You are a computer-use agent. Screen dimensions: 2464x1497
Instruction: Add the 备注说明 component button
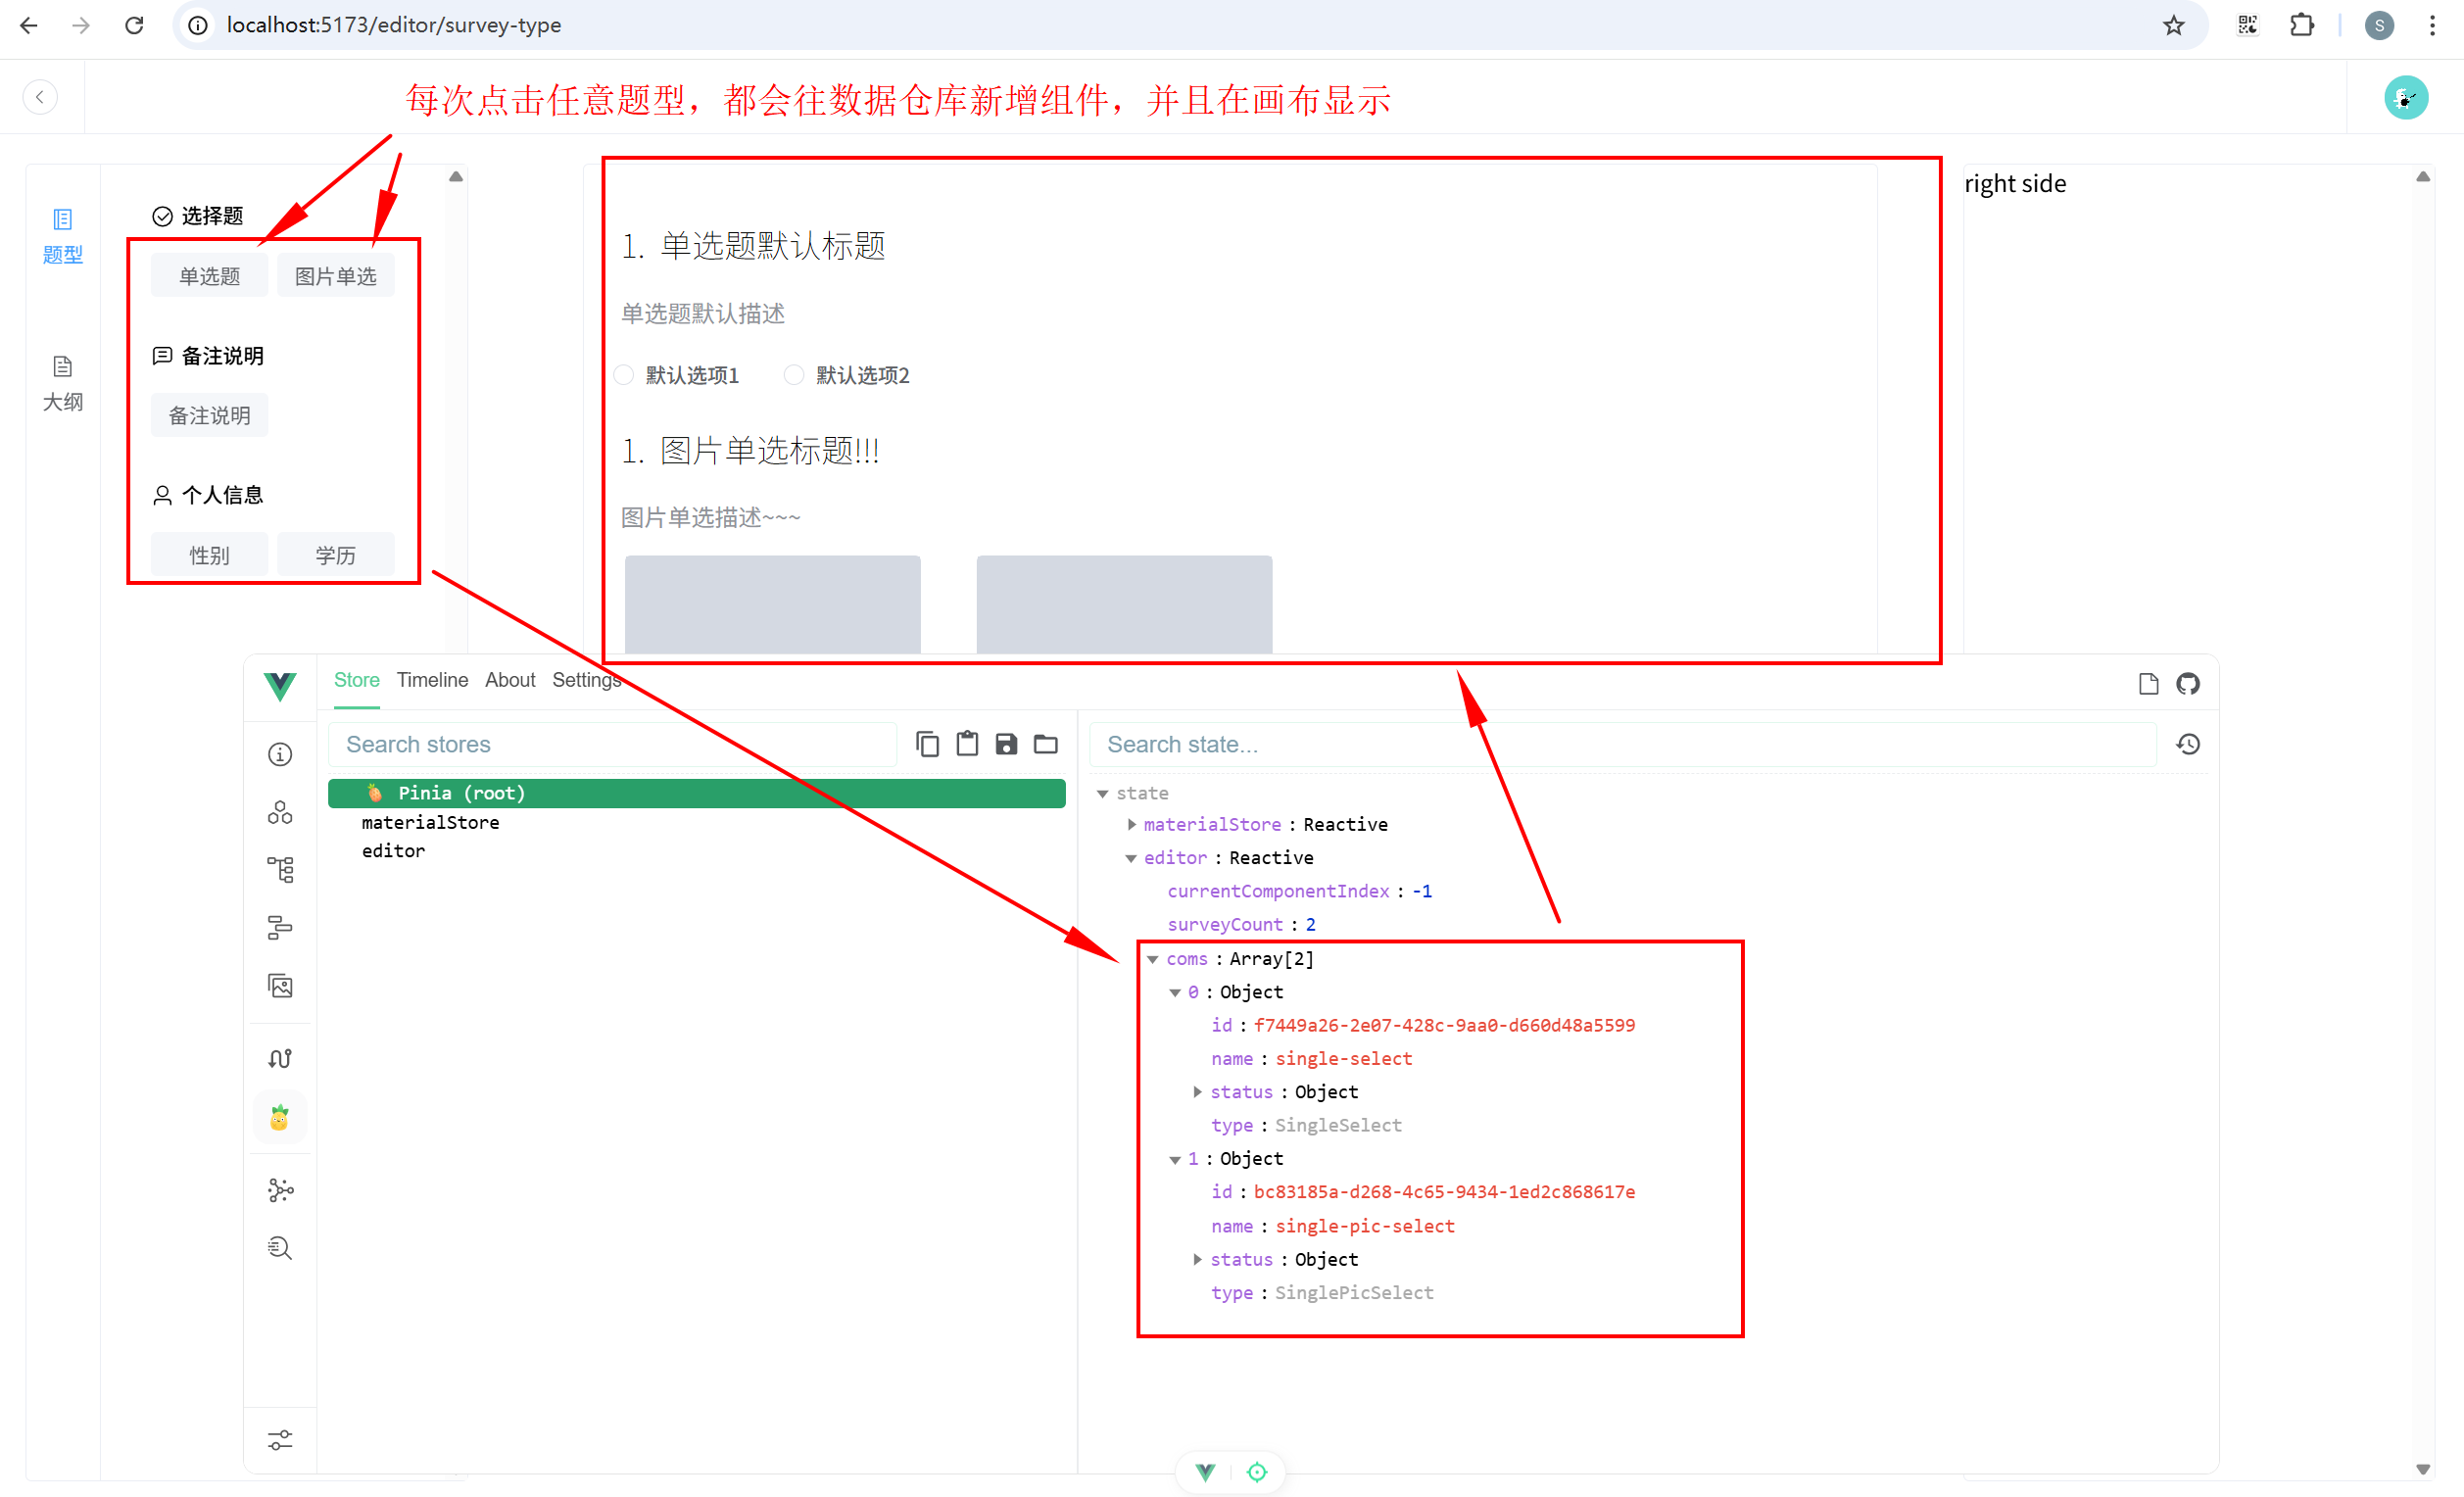(x=209, y=415)
